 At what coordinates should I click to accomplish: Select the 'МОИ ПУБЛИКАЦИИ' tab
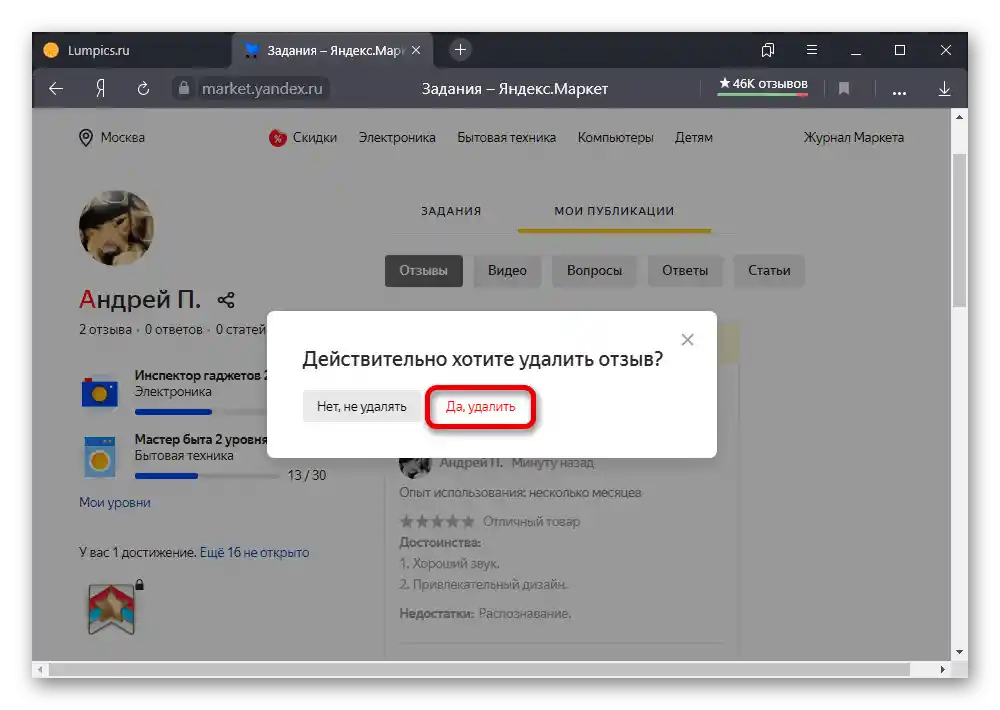point(614,211)
